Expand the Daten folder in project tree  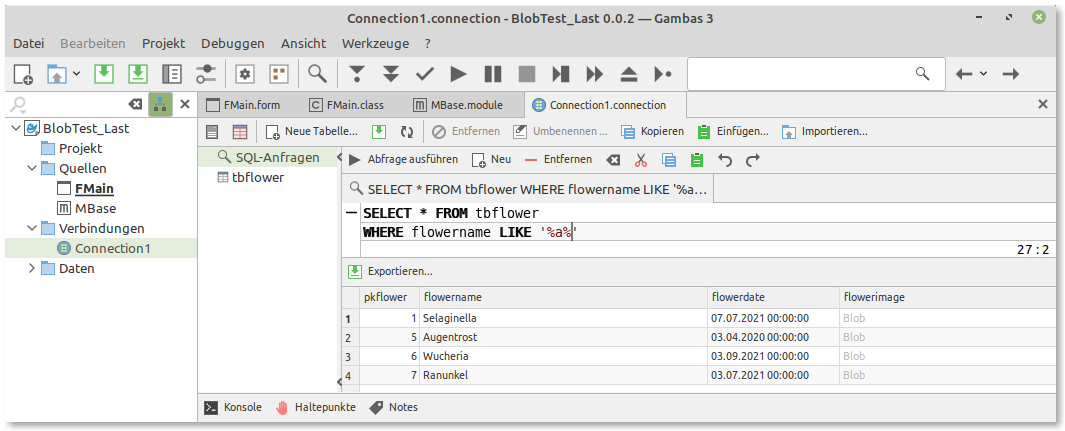(x=32, y=268)
